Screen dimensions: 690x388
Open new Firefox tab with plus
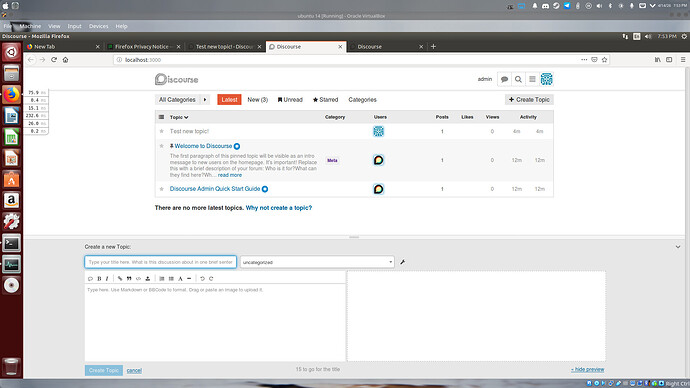(x=433, y=47)
